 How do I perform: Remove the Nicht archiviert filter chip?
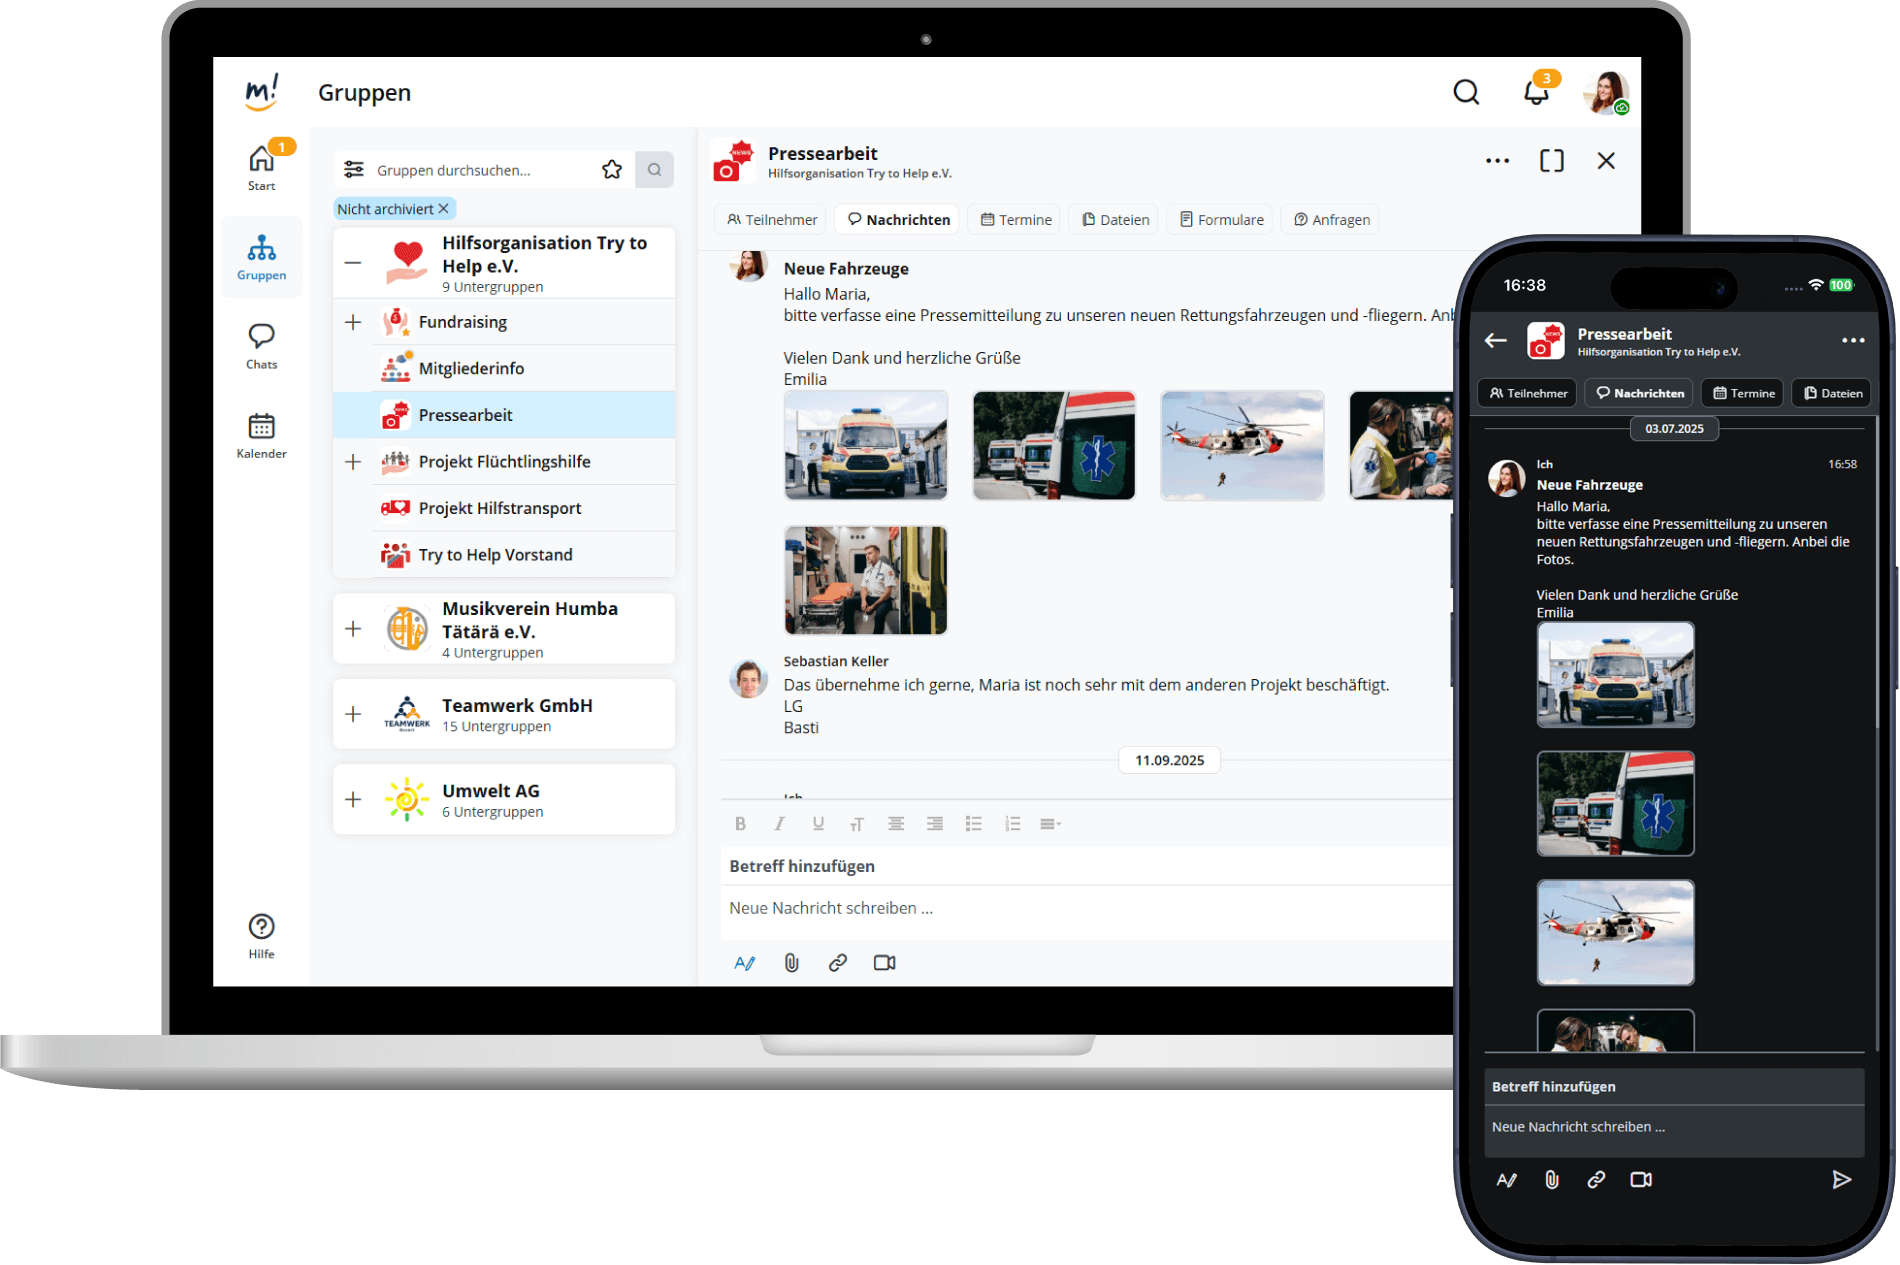[444, 209]
